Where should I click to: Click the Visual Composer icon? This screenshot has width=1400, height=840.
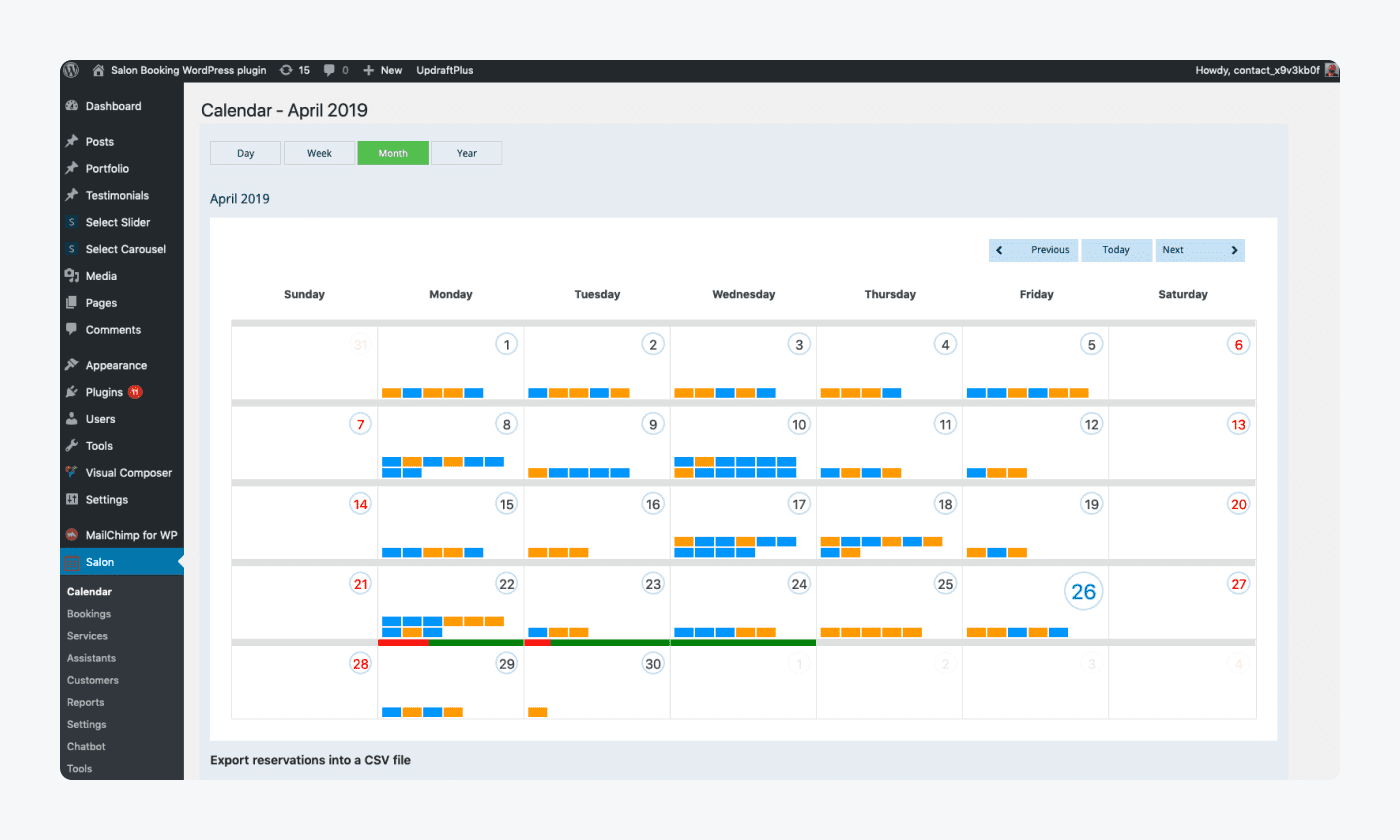coord(72,473)
